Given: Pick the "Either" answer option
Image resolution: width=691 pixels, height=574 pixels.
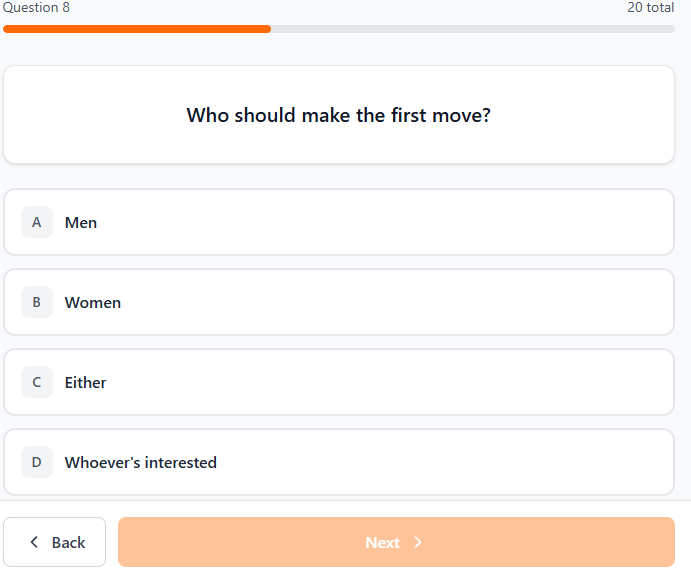Looking at the screenshot, I should coord(86,382).
